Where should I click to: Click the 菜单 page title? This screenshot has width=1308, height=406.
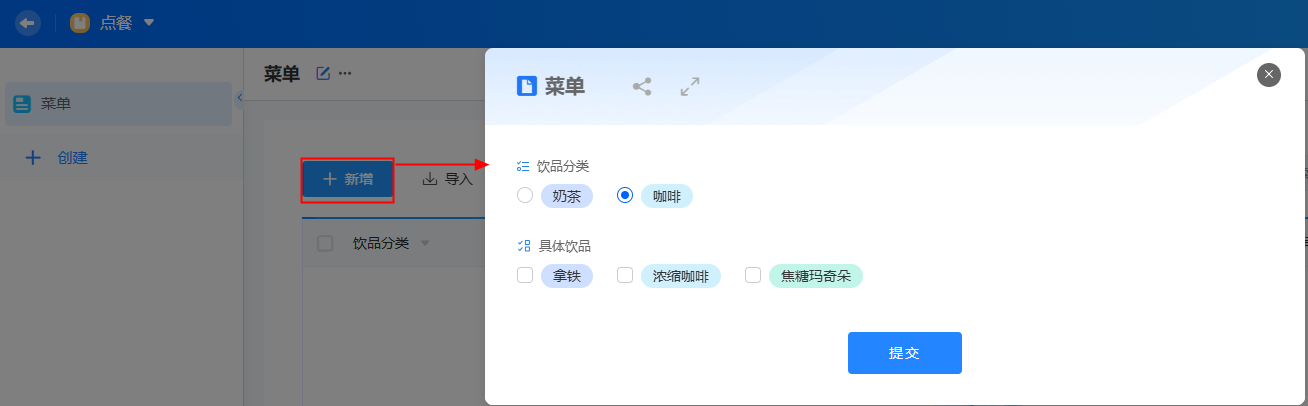pos(282,74)
